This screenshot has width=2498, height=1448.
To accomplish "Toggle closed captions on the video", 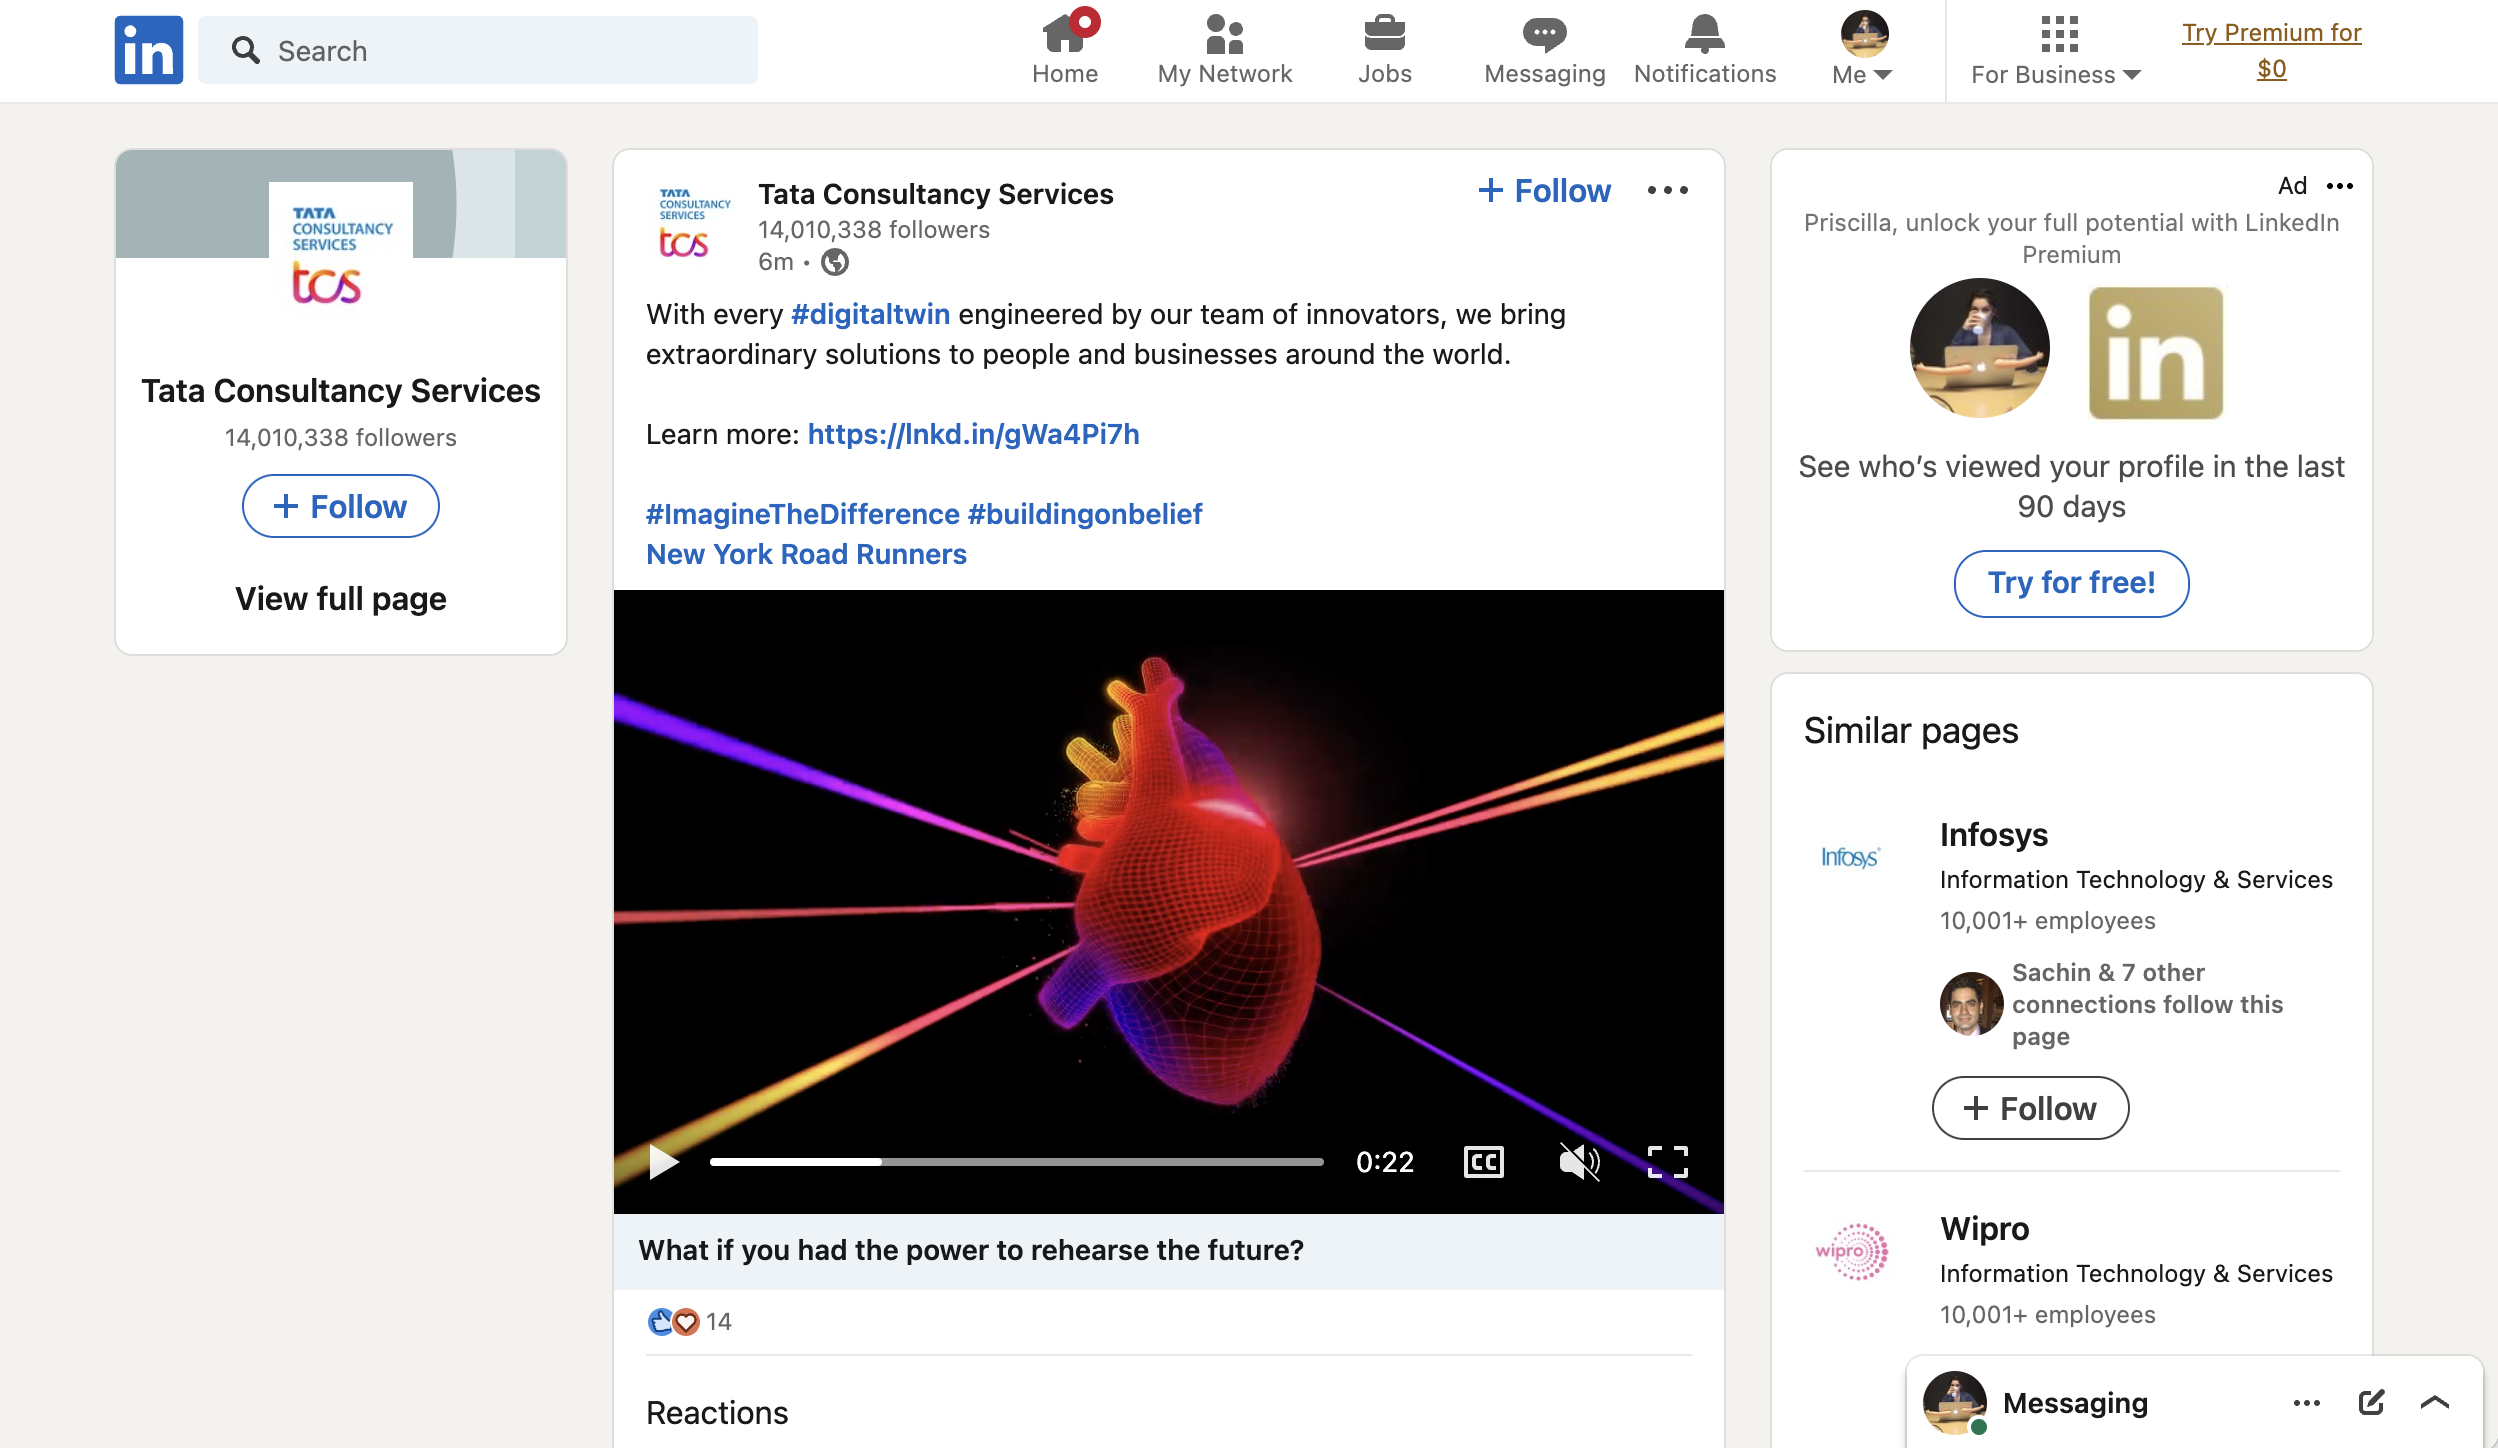I will click(x=1483, y=1162).
